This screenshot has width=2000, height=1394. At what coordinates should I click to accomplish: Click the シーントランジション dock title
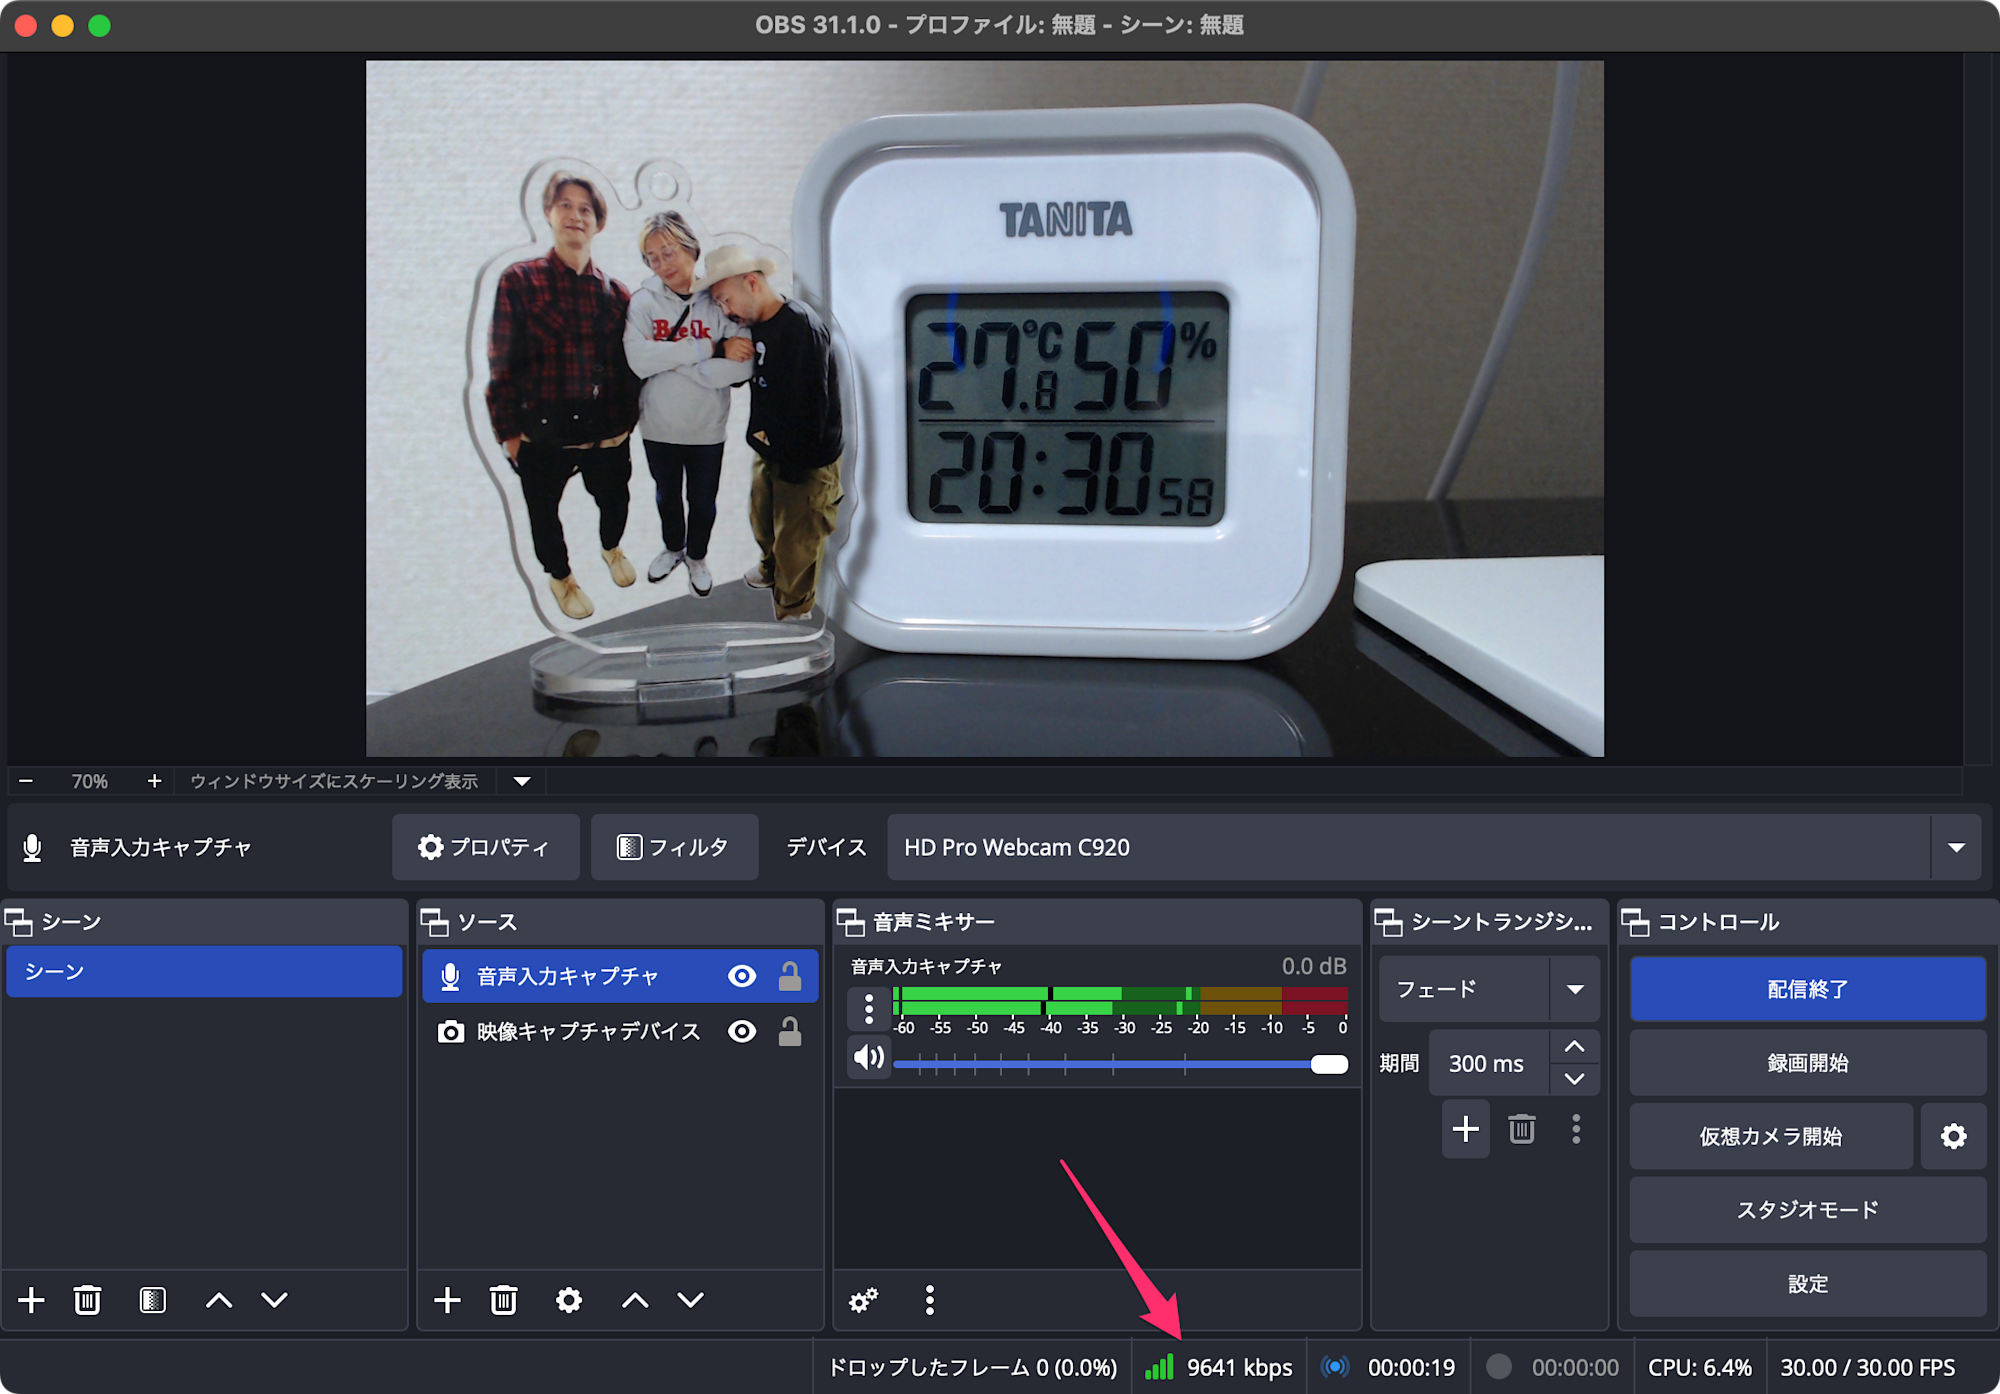(1501, 921)
